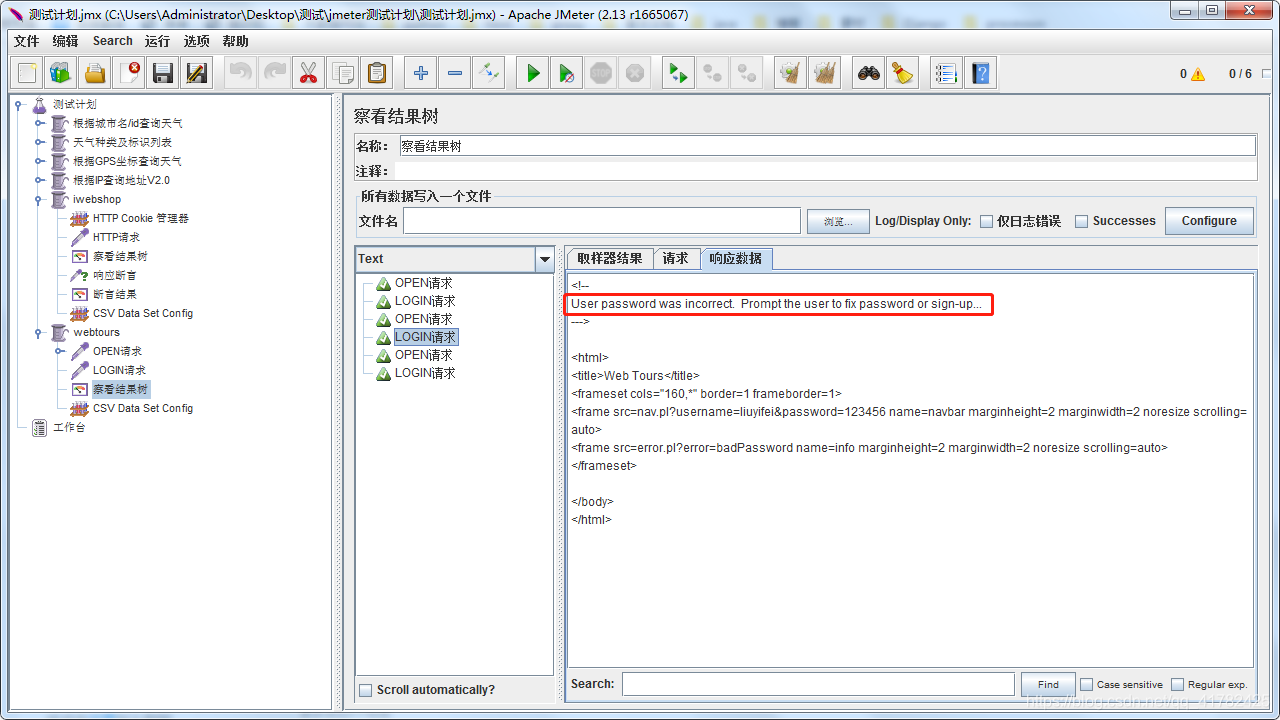Click the Configure button
The width and height of the screenshot is (1280, 720).
coord(1209,221)
